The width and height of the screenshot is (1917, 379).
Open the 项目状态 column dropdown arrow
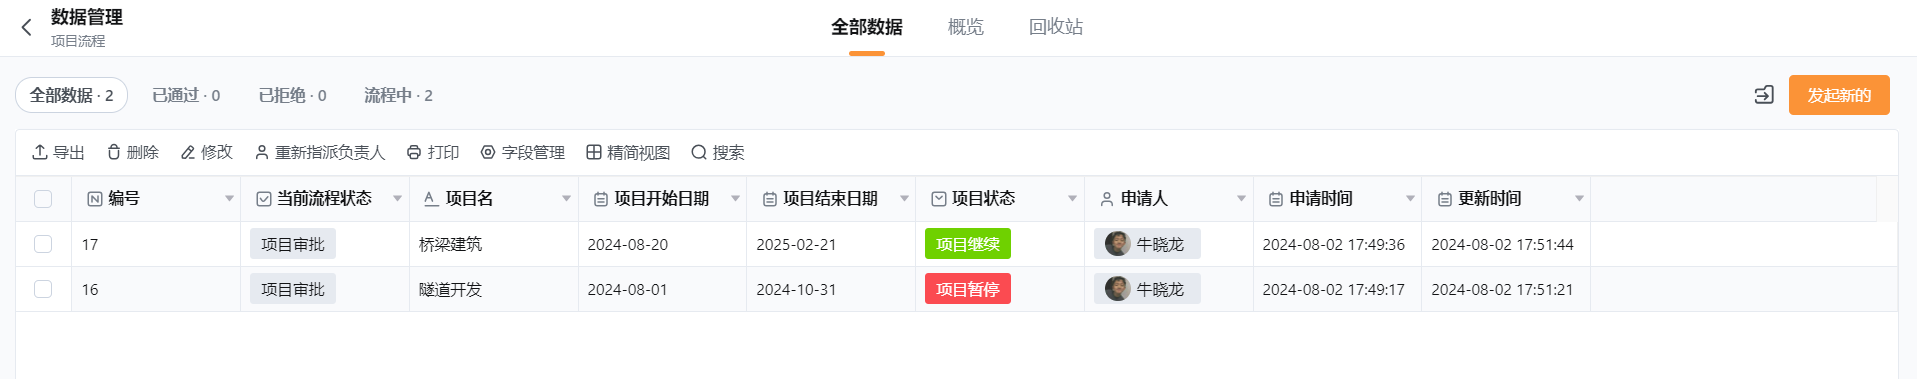(1072, 199)
